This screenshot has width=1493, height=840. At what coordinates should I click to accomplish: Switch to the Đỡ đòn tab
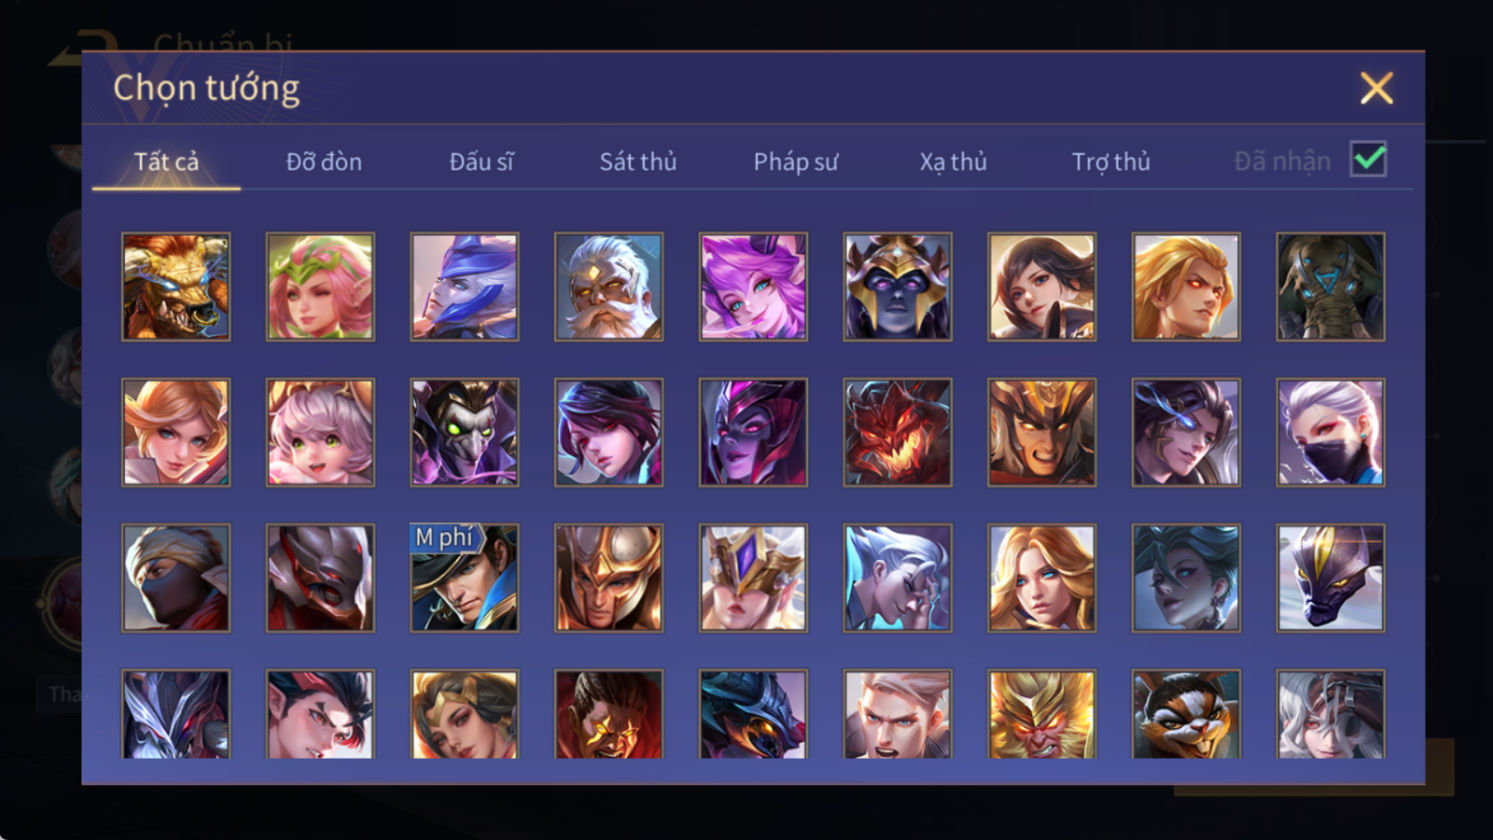(324, 161)
